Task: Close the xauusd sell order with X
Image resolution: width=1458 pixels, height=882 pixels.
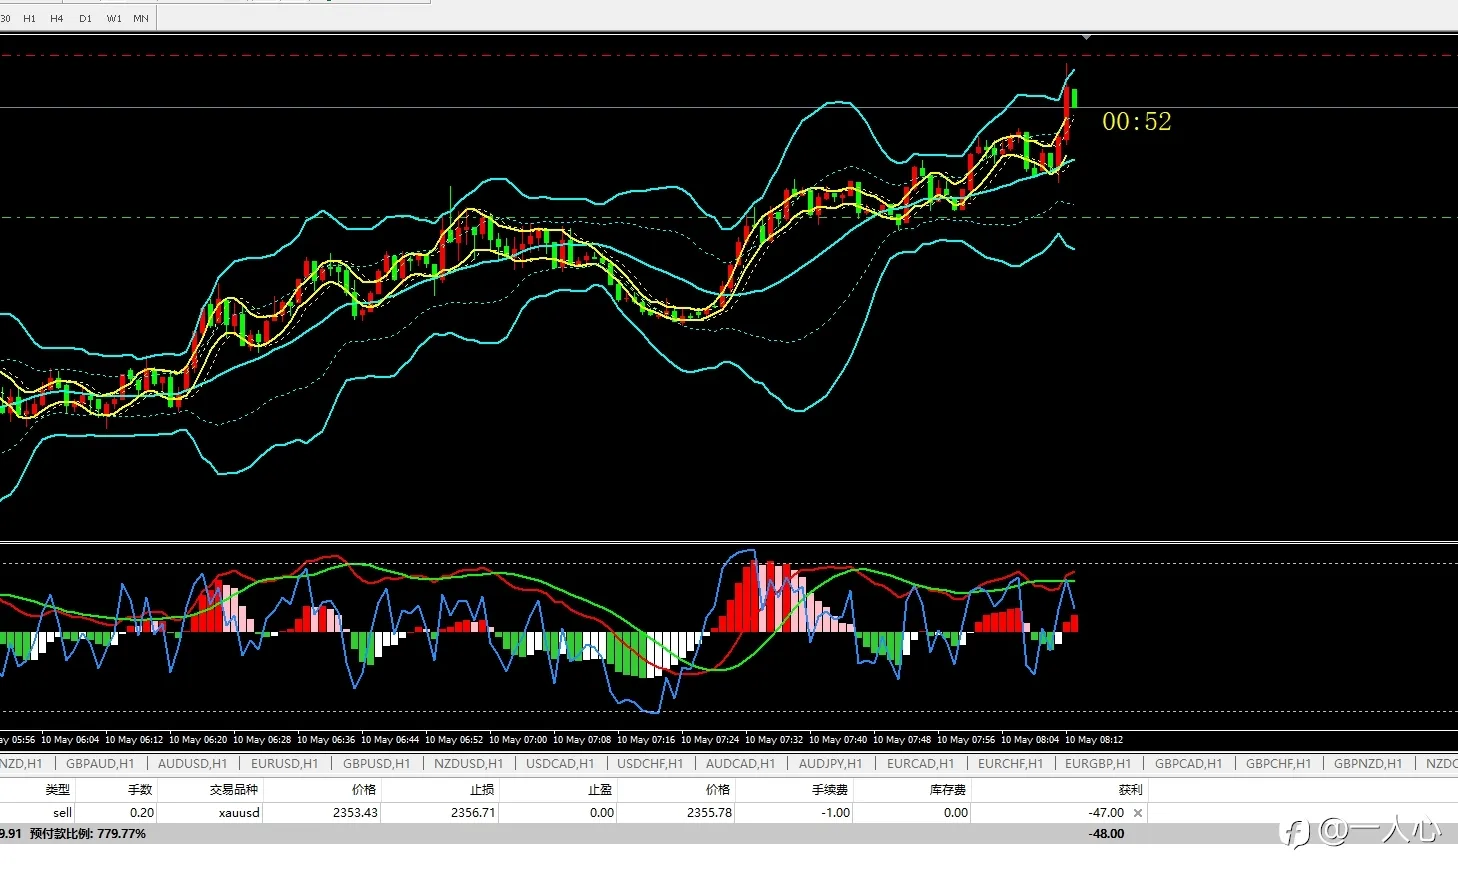Action: coord(1138,813)
